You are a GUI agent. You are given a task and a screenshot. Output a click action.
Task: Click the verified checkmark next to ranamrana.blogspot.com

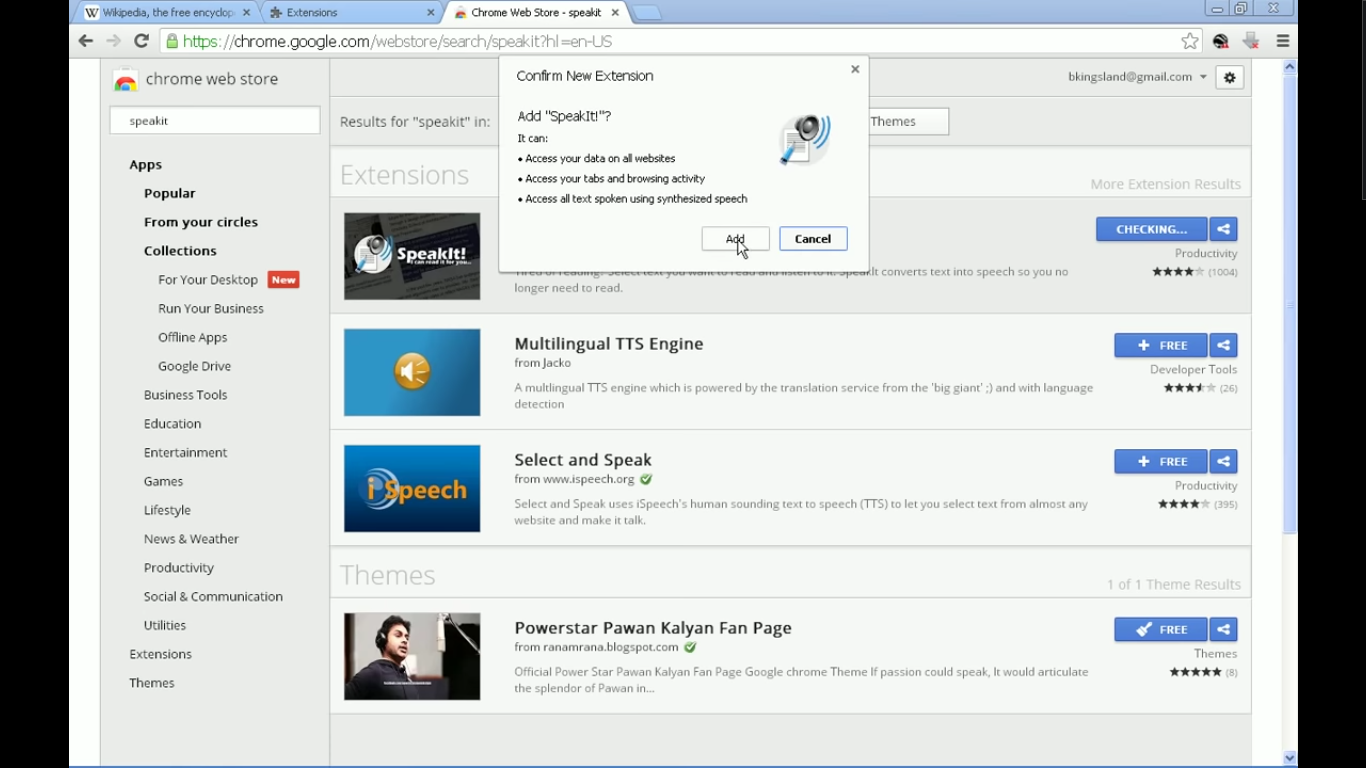tap(690, 648)
